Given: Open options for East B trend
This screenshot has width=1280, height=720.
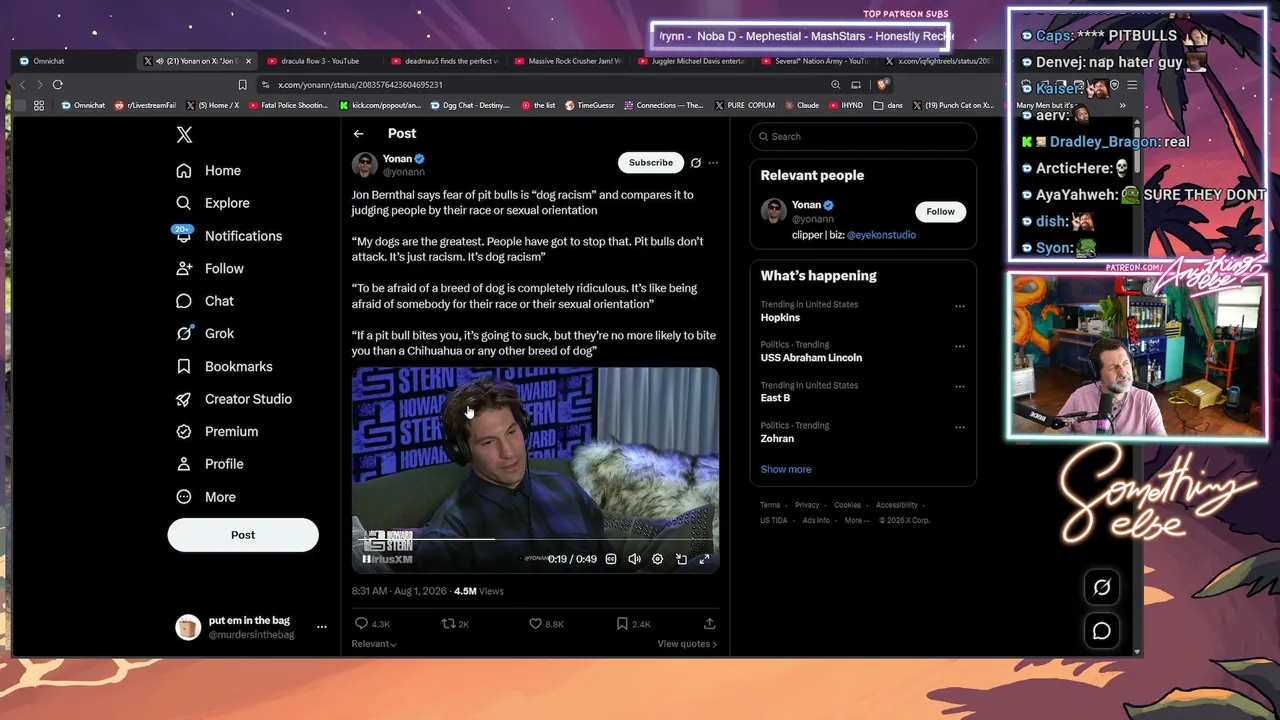Looking at the screenshot, I should [960, 387].
